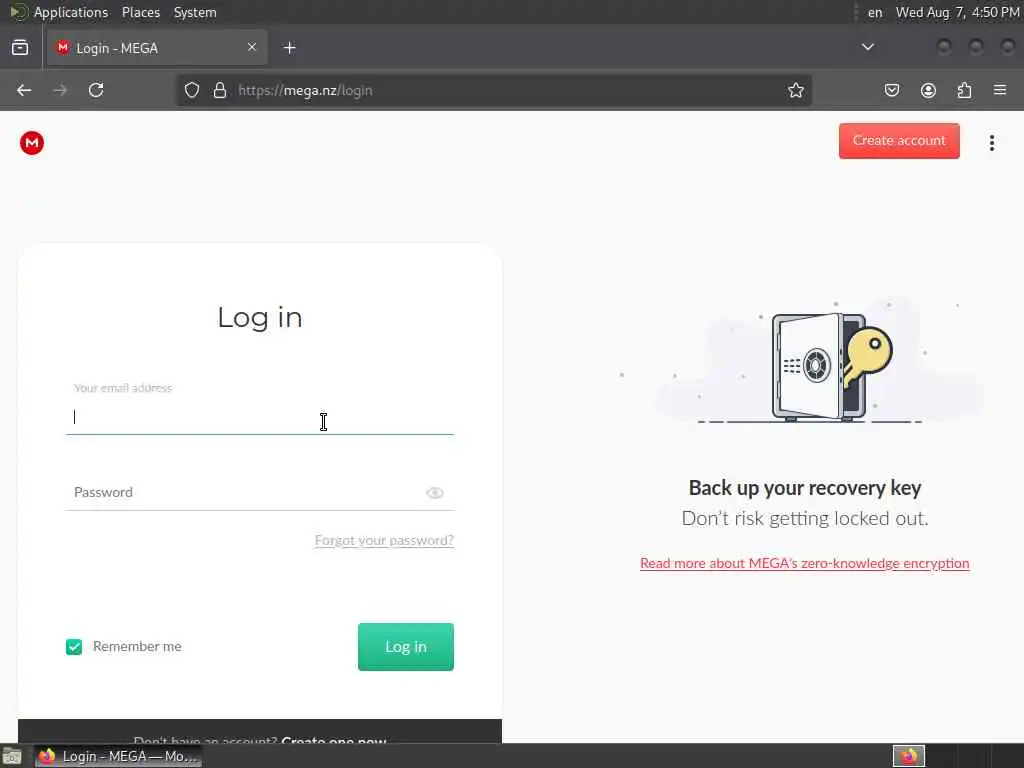Click the browser forward arrow
Screen dimensions: 1024x768
[x=60, y=90]
